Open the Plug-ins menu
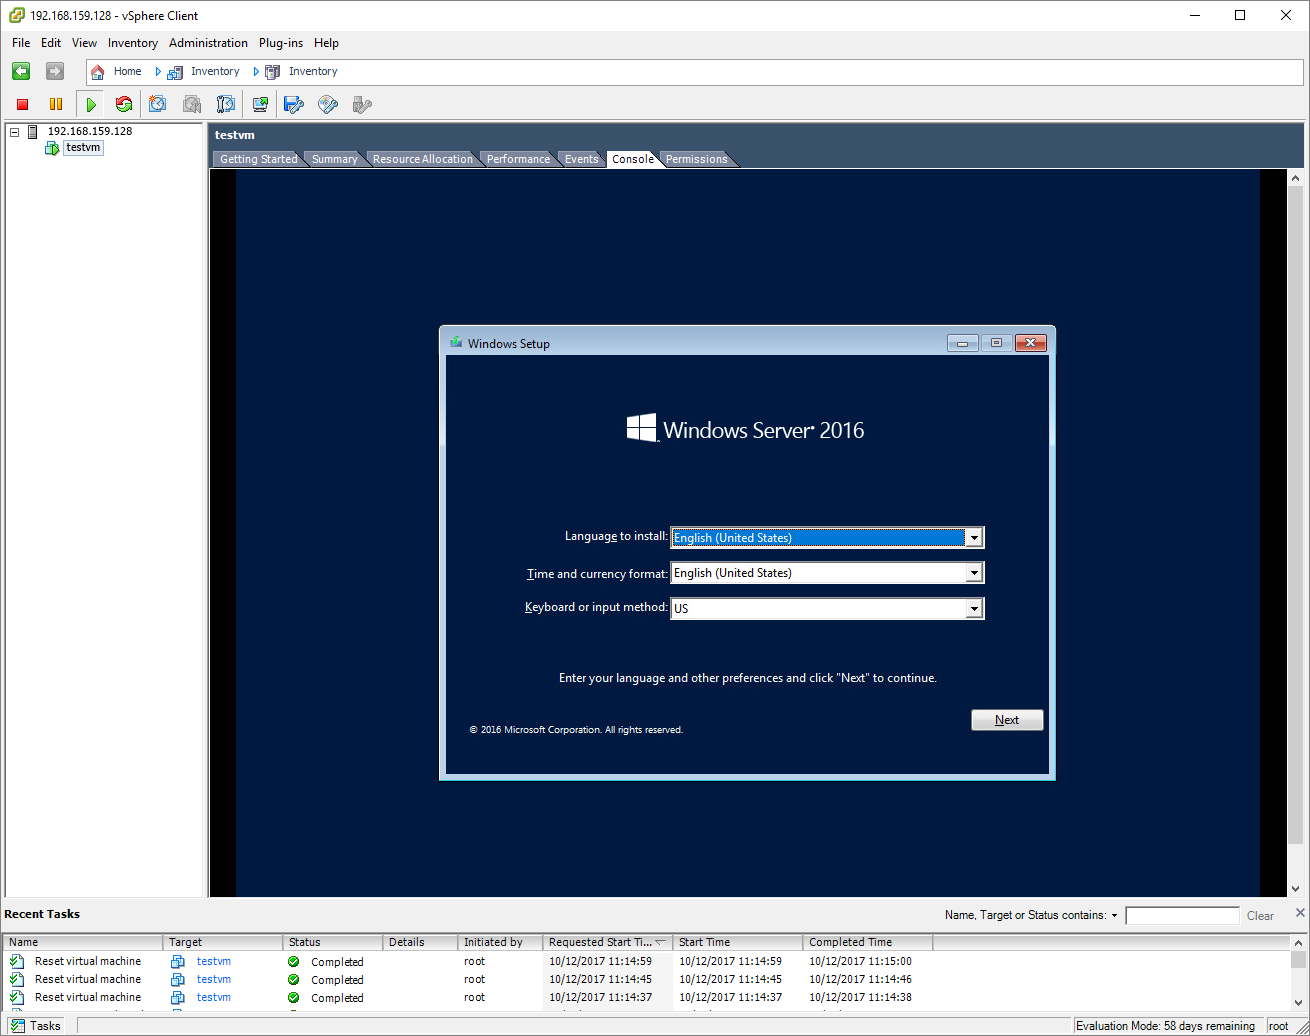Viewport: 1310px width, 1036px height. [281, 43]
